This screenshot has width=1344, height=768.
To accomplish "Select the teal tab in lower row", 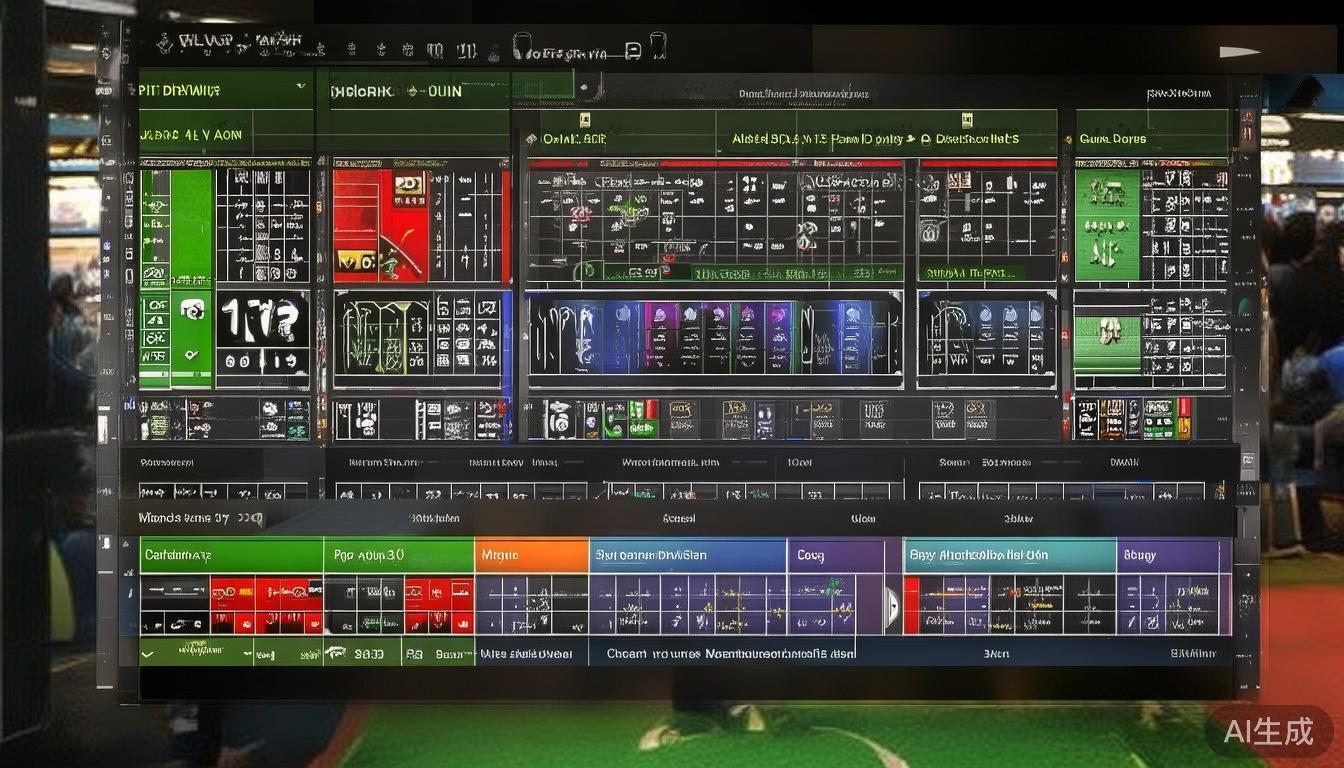I will click(x=1009, y=555).
